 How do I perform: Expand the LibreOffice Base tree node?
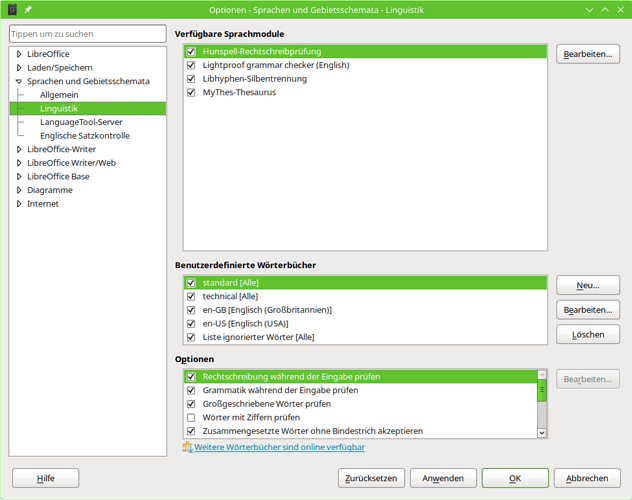pyautogui.click(x=19, y=176)
